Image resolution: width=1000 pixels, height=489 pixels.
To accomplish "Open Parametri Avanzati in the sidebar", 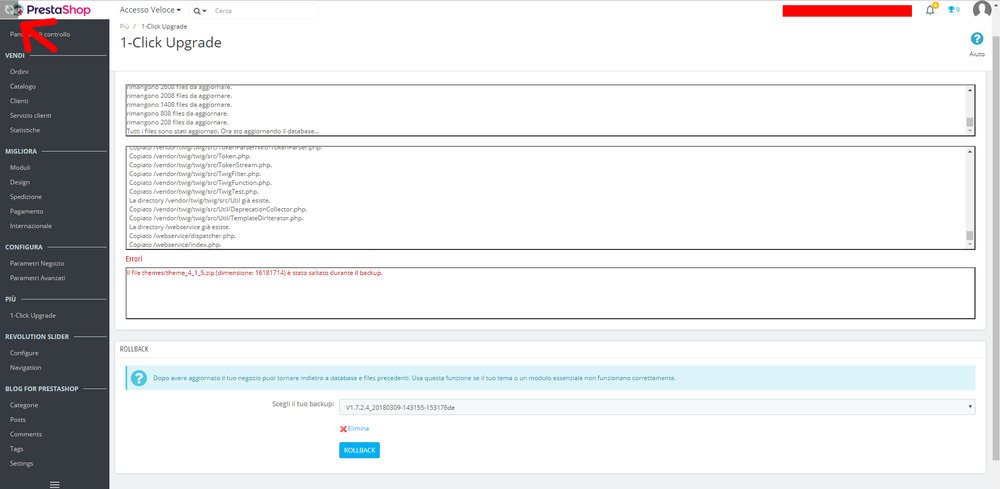I will pyautogui.click(x=38, y=278).
